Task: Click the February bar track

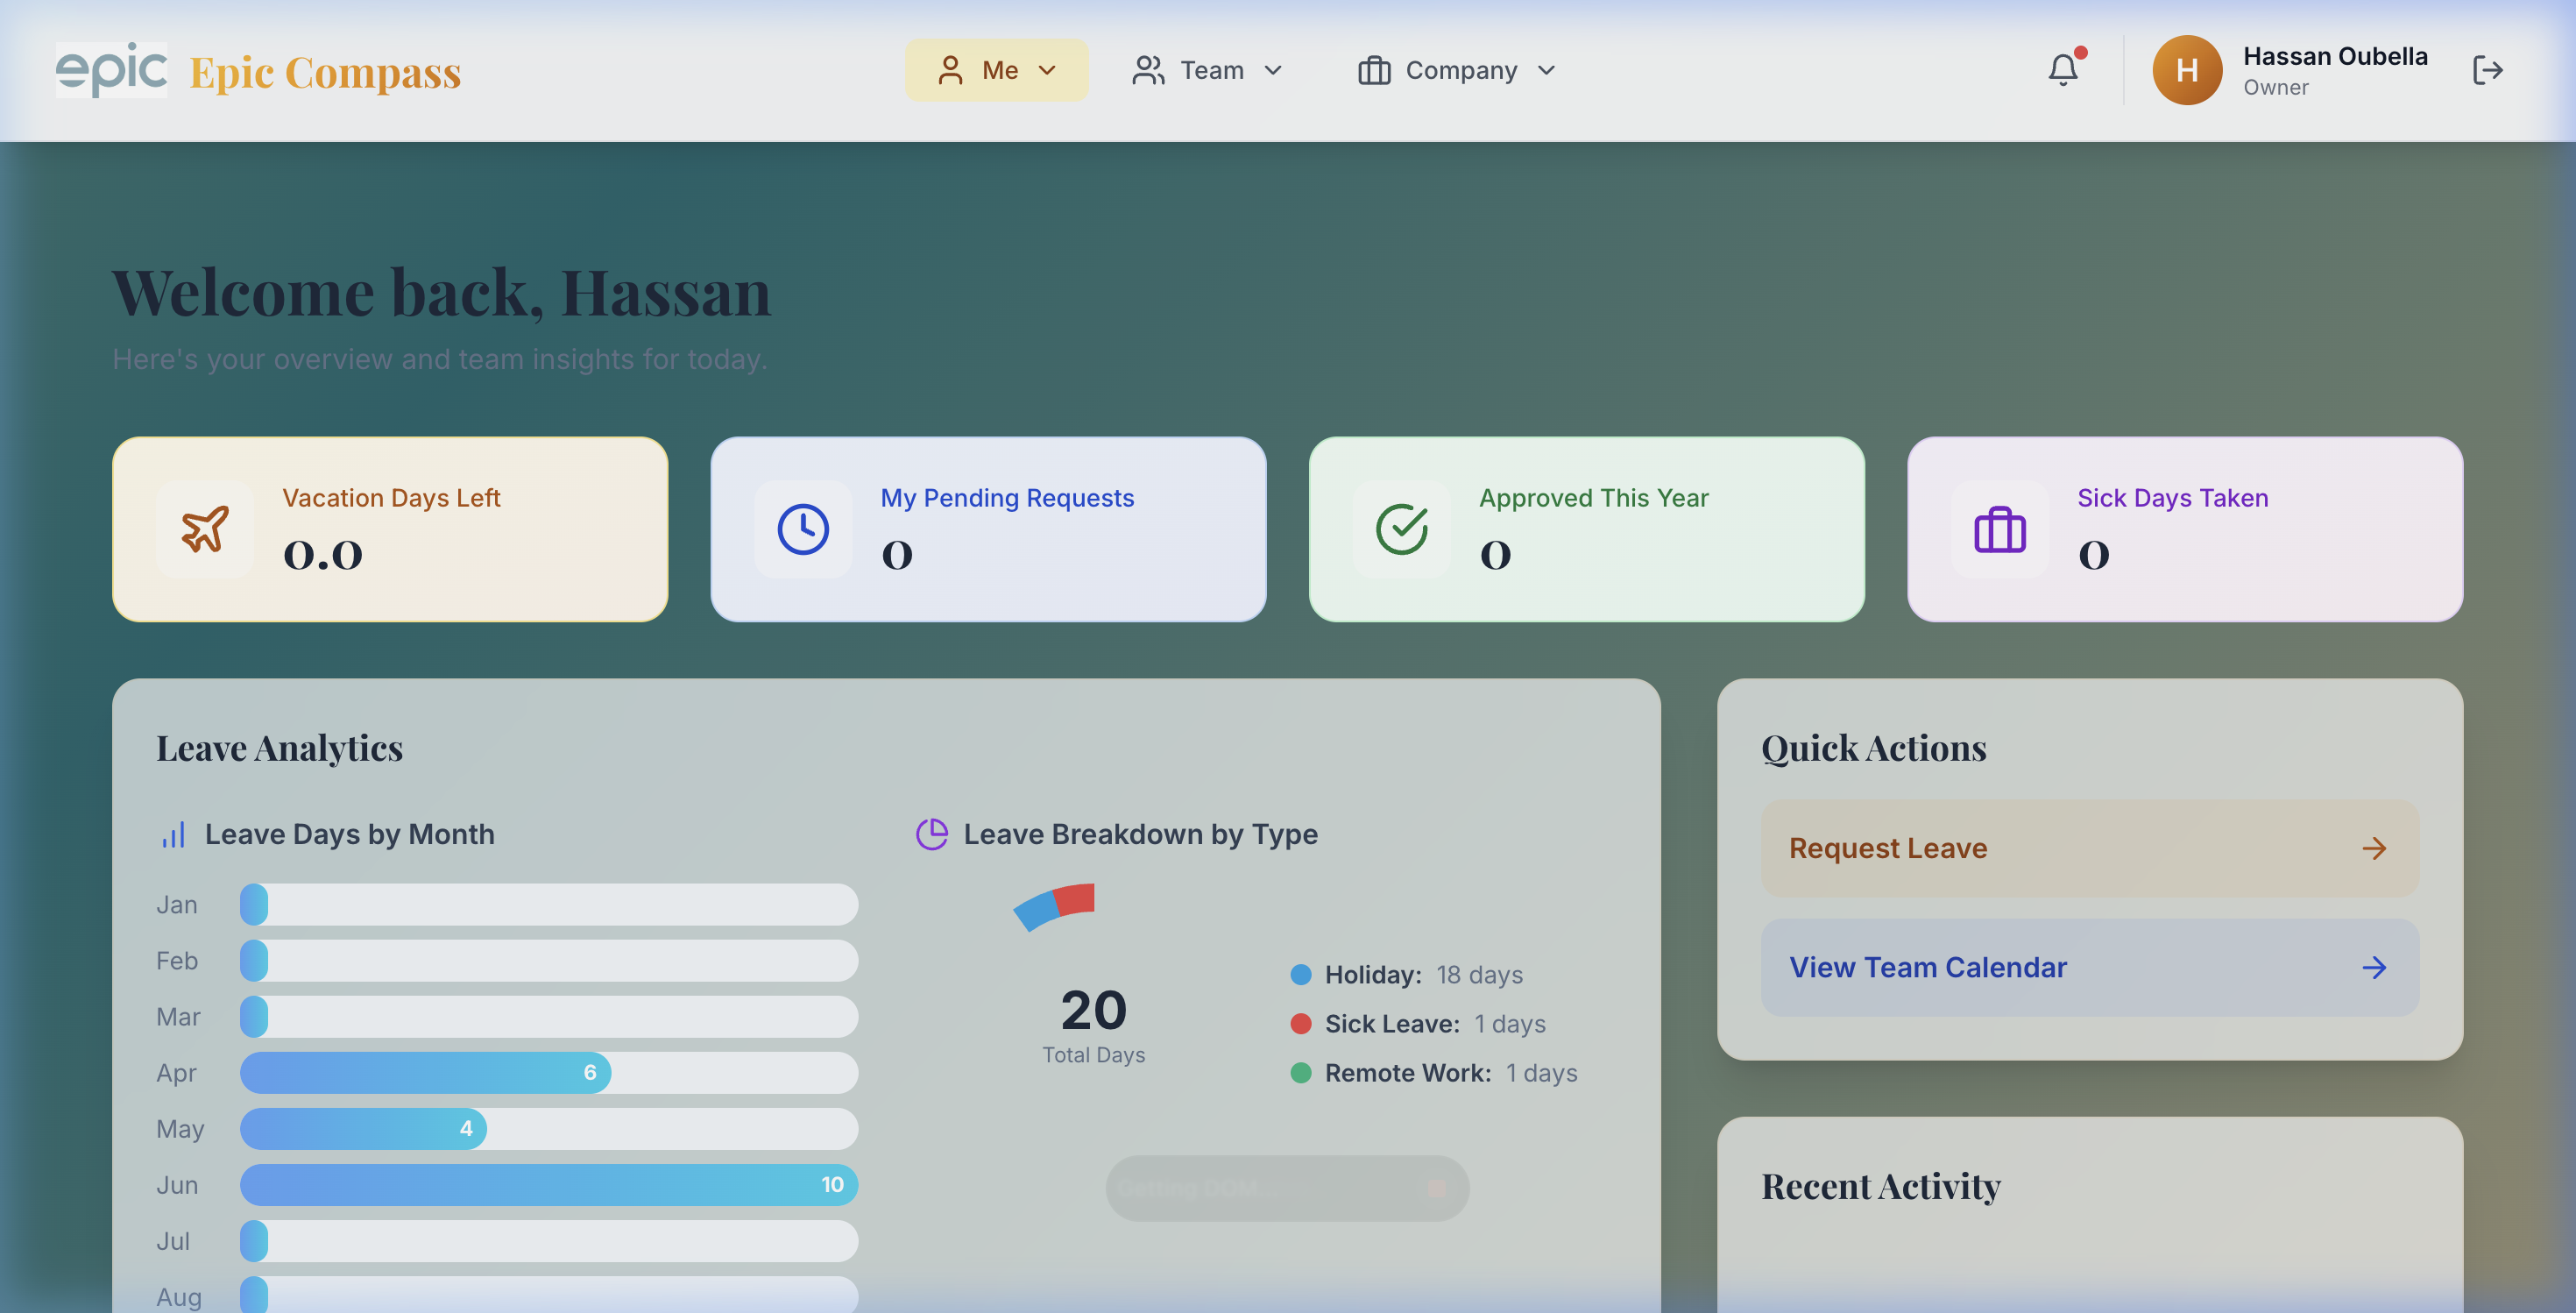Action: coord(549,961)
